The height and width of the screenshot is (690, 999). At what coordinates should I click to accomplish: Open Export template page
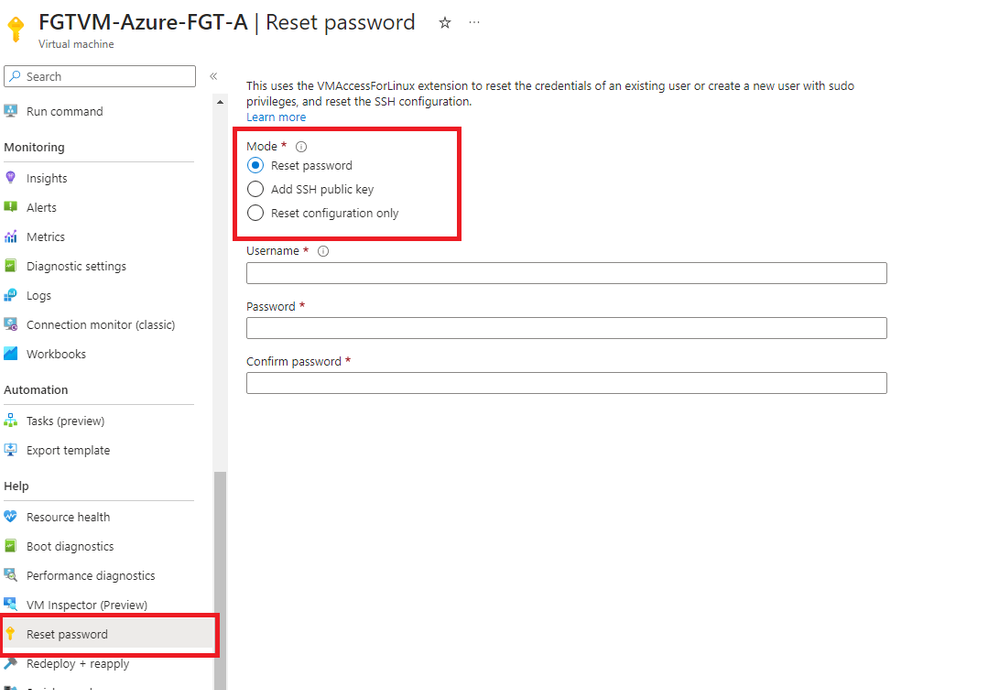tap(68, 450)
